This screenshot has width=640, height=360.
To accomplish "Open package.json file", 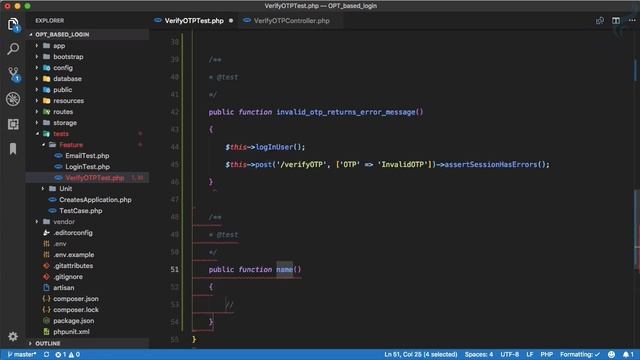I will [73, 321].
